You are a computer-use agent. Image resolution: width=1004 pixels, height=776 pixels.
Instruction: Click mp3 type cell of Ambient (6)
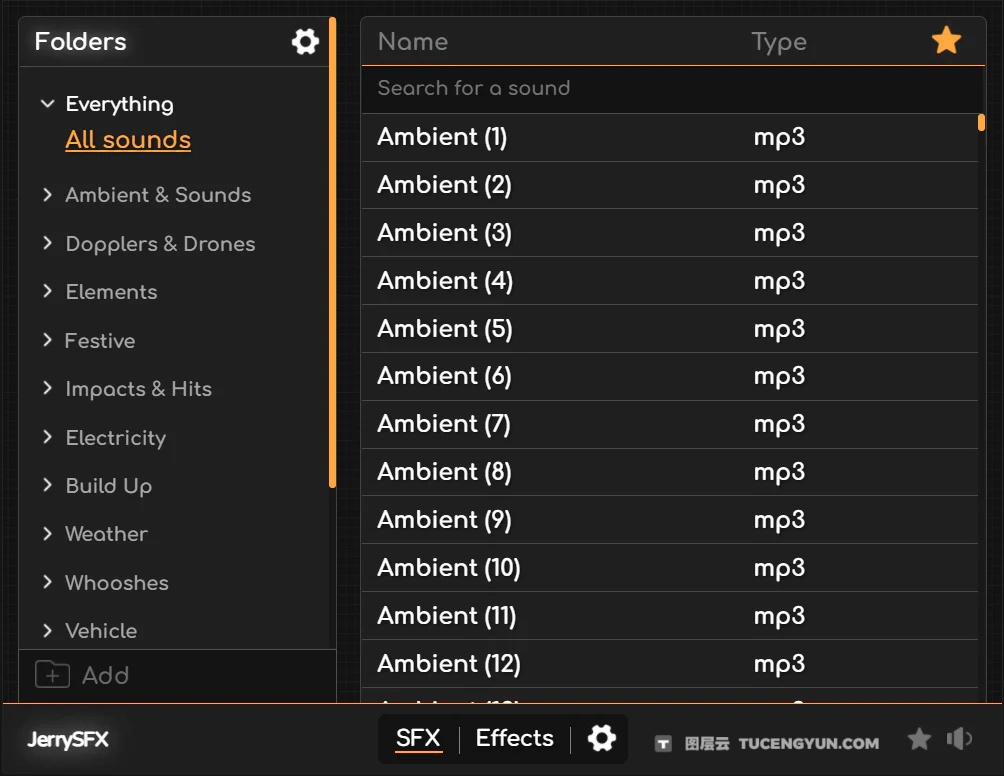point(779,377)
